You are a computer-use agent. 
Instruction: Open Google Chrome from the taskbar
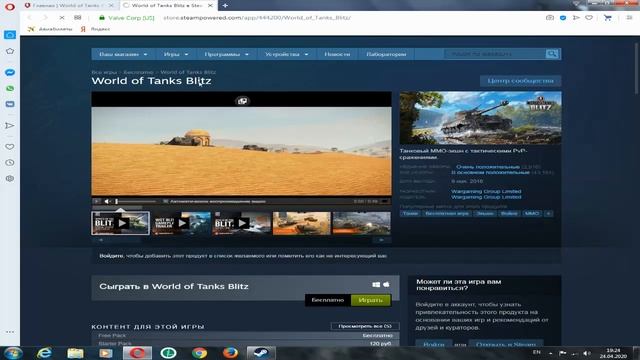[199, 353]
